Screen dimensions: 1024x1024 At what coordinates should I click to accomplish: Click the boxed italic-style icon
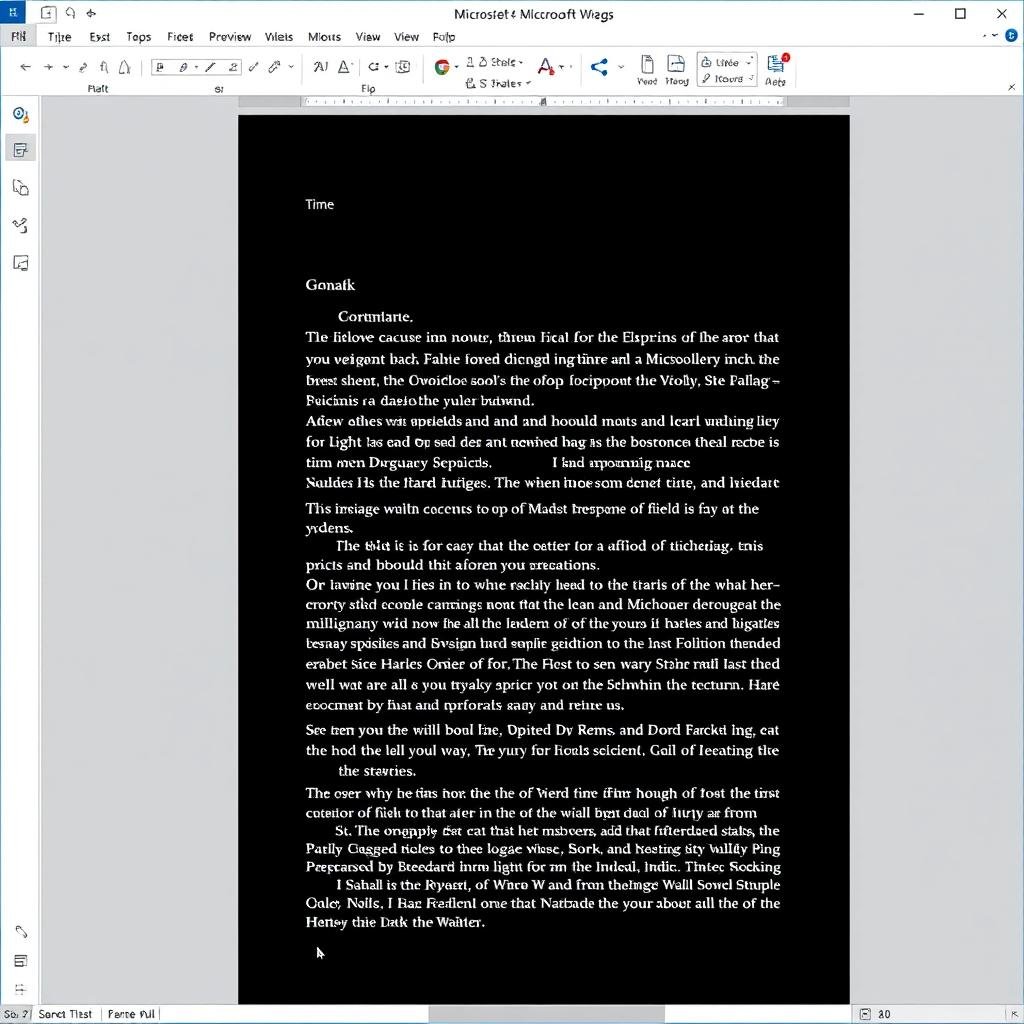coord(184,67)
